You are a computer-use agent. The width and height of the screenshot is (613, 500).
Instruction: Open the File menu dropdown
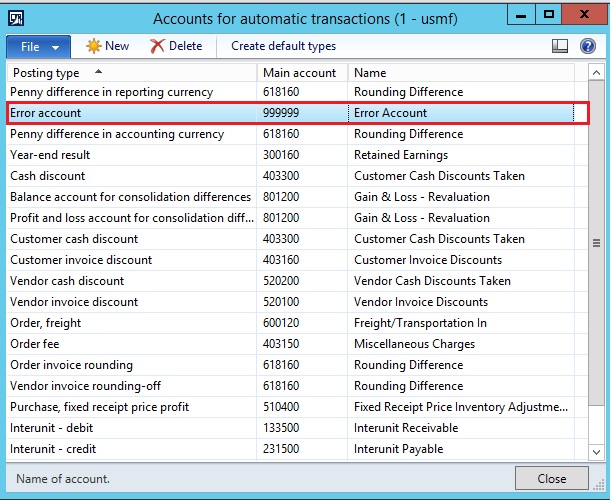click(38, 46)
